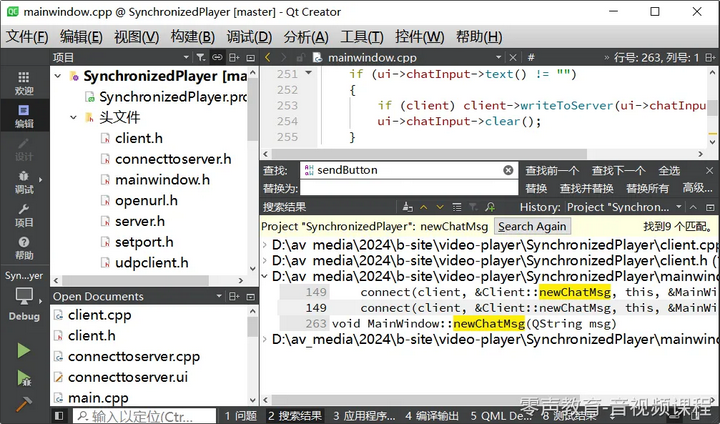The height and width of the screenshot is (424, 720).
Task: Open the 帮助 (Help) mode in sidebar
Action: point(24,248)
